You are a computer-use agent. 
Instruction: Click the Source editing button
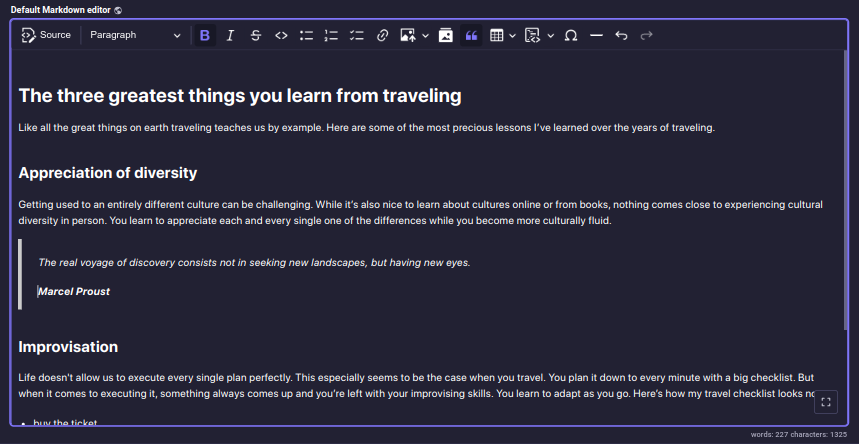click(x=46, y=35)
